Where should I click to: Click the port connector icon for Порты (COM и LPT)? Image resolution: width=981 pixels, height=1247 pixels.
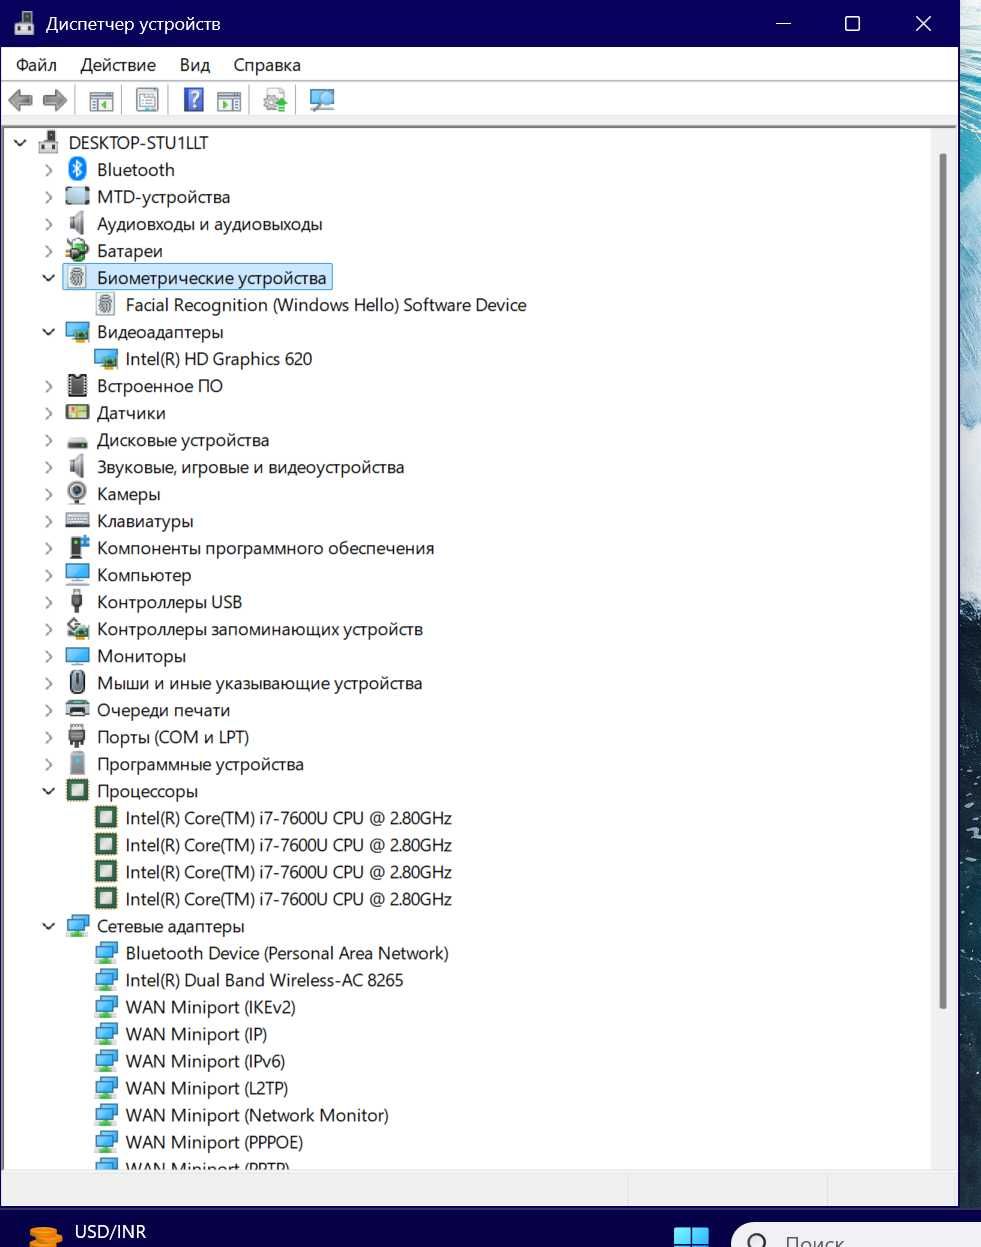tap(77, 737)
